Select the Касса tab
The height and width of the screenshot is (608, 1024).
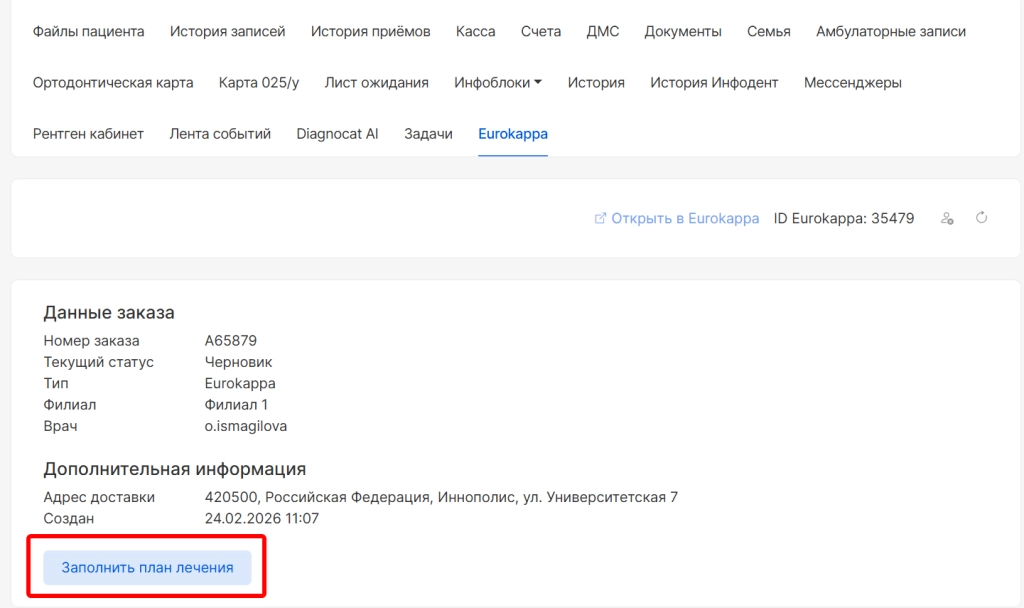475,31
